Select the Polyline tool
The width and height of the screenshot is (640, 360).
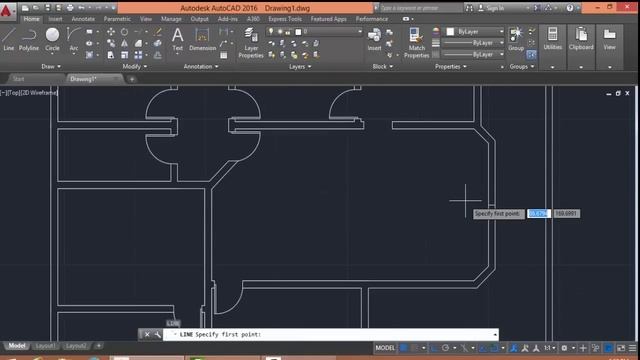(x=29, y=39)
